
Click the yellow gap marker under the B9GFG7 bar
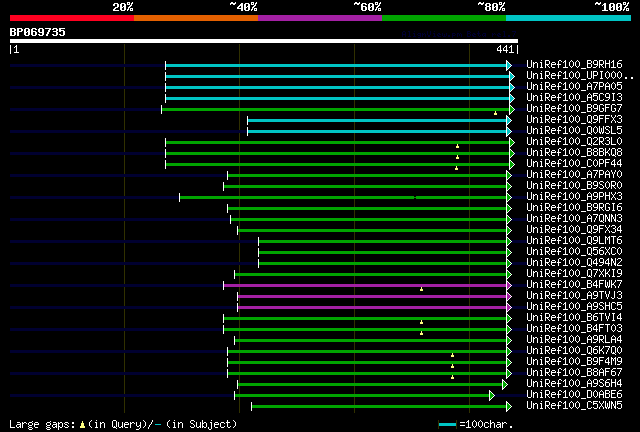tap(495, 113)
